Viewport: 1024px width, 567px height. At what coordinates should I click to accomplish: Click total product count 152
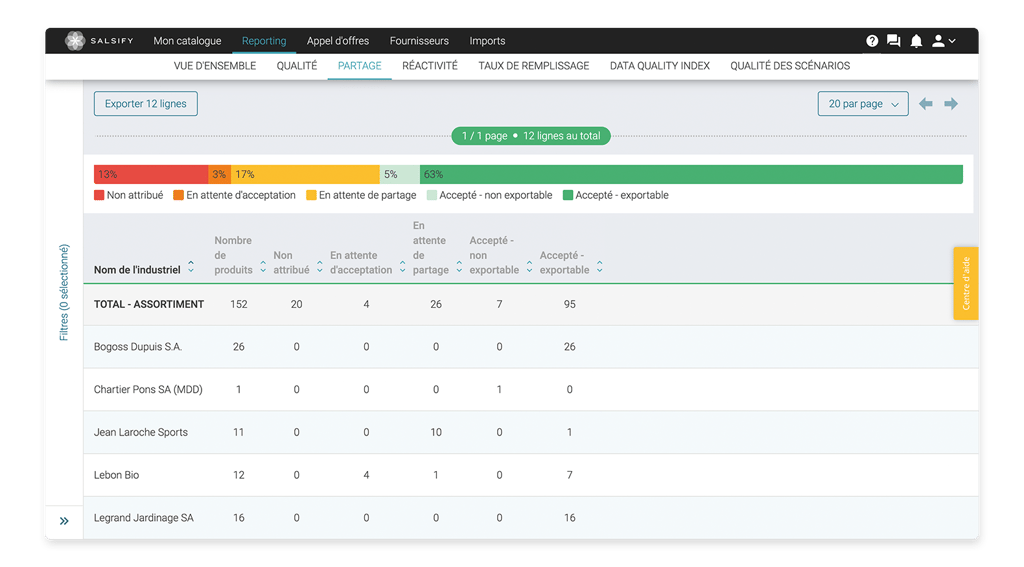[x=239, y=304]
